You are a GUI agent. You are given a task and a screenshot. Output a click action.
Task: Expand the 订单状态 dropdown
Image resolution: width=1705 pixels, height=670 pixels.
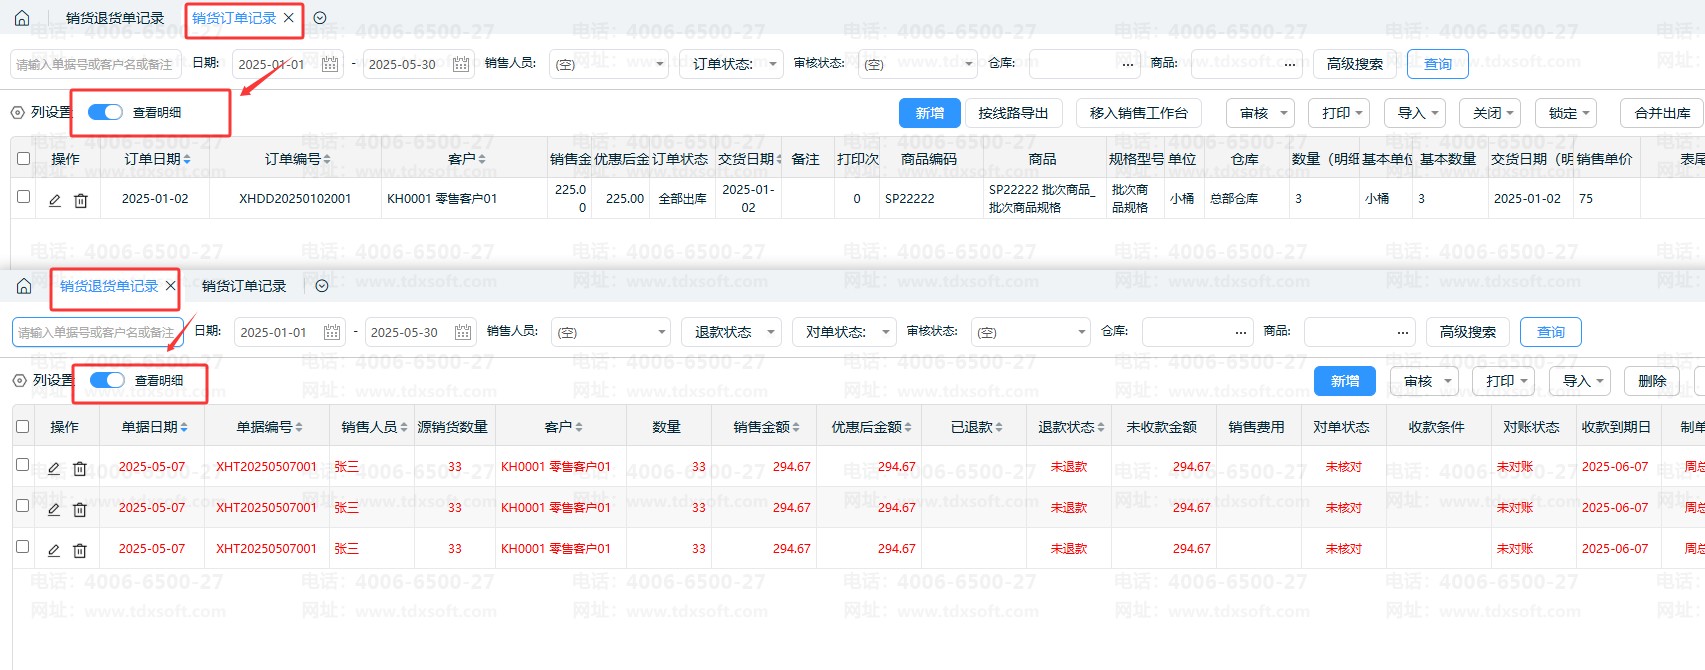pyautogui.click(x=731, y=64)
